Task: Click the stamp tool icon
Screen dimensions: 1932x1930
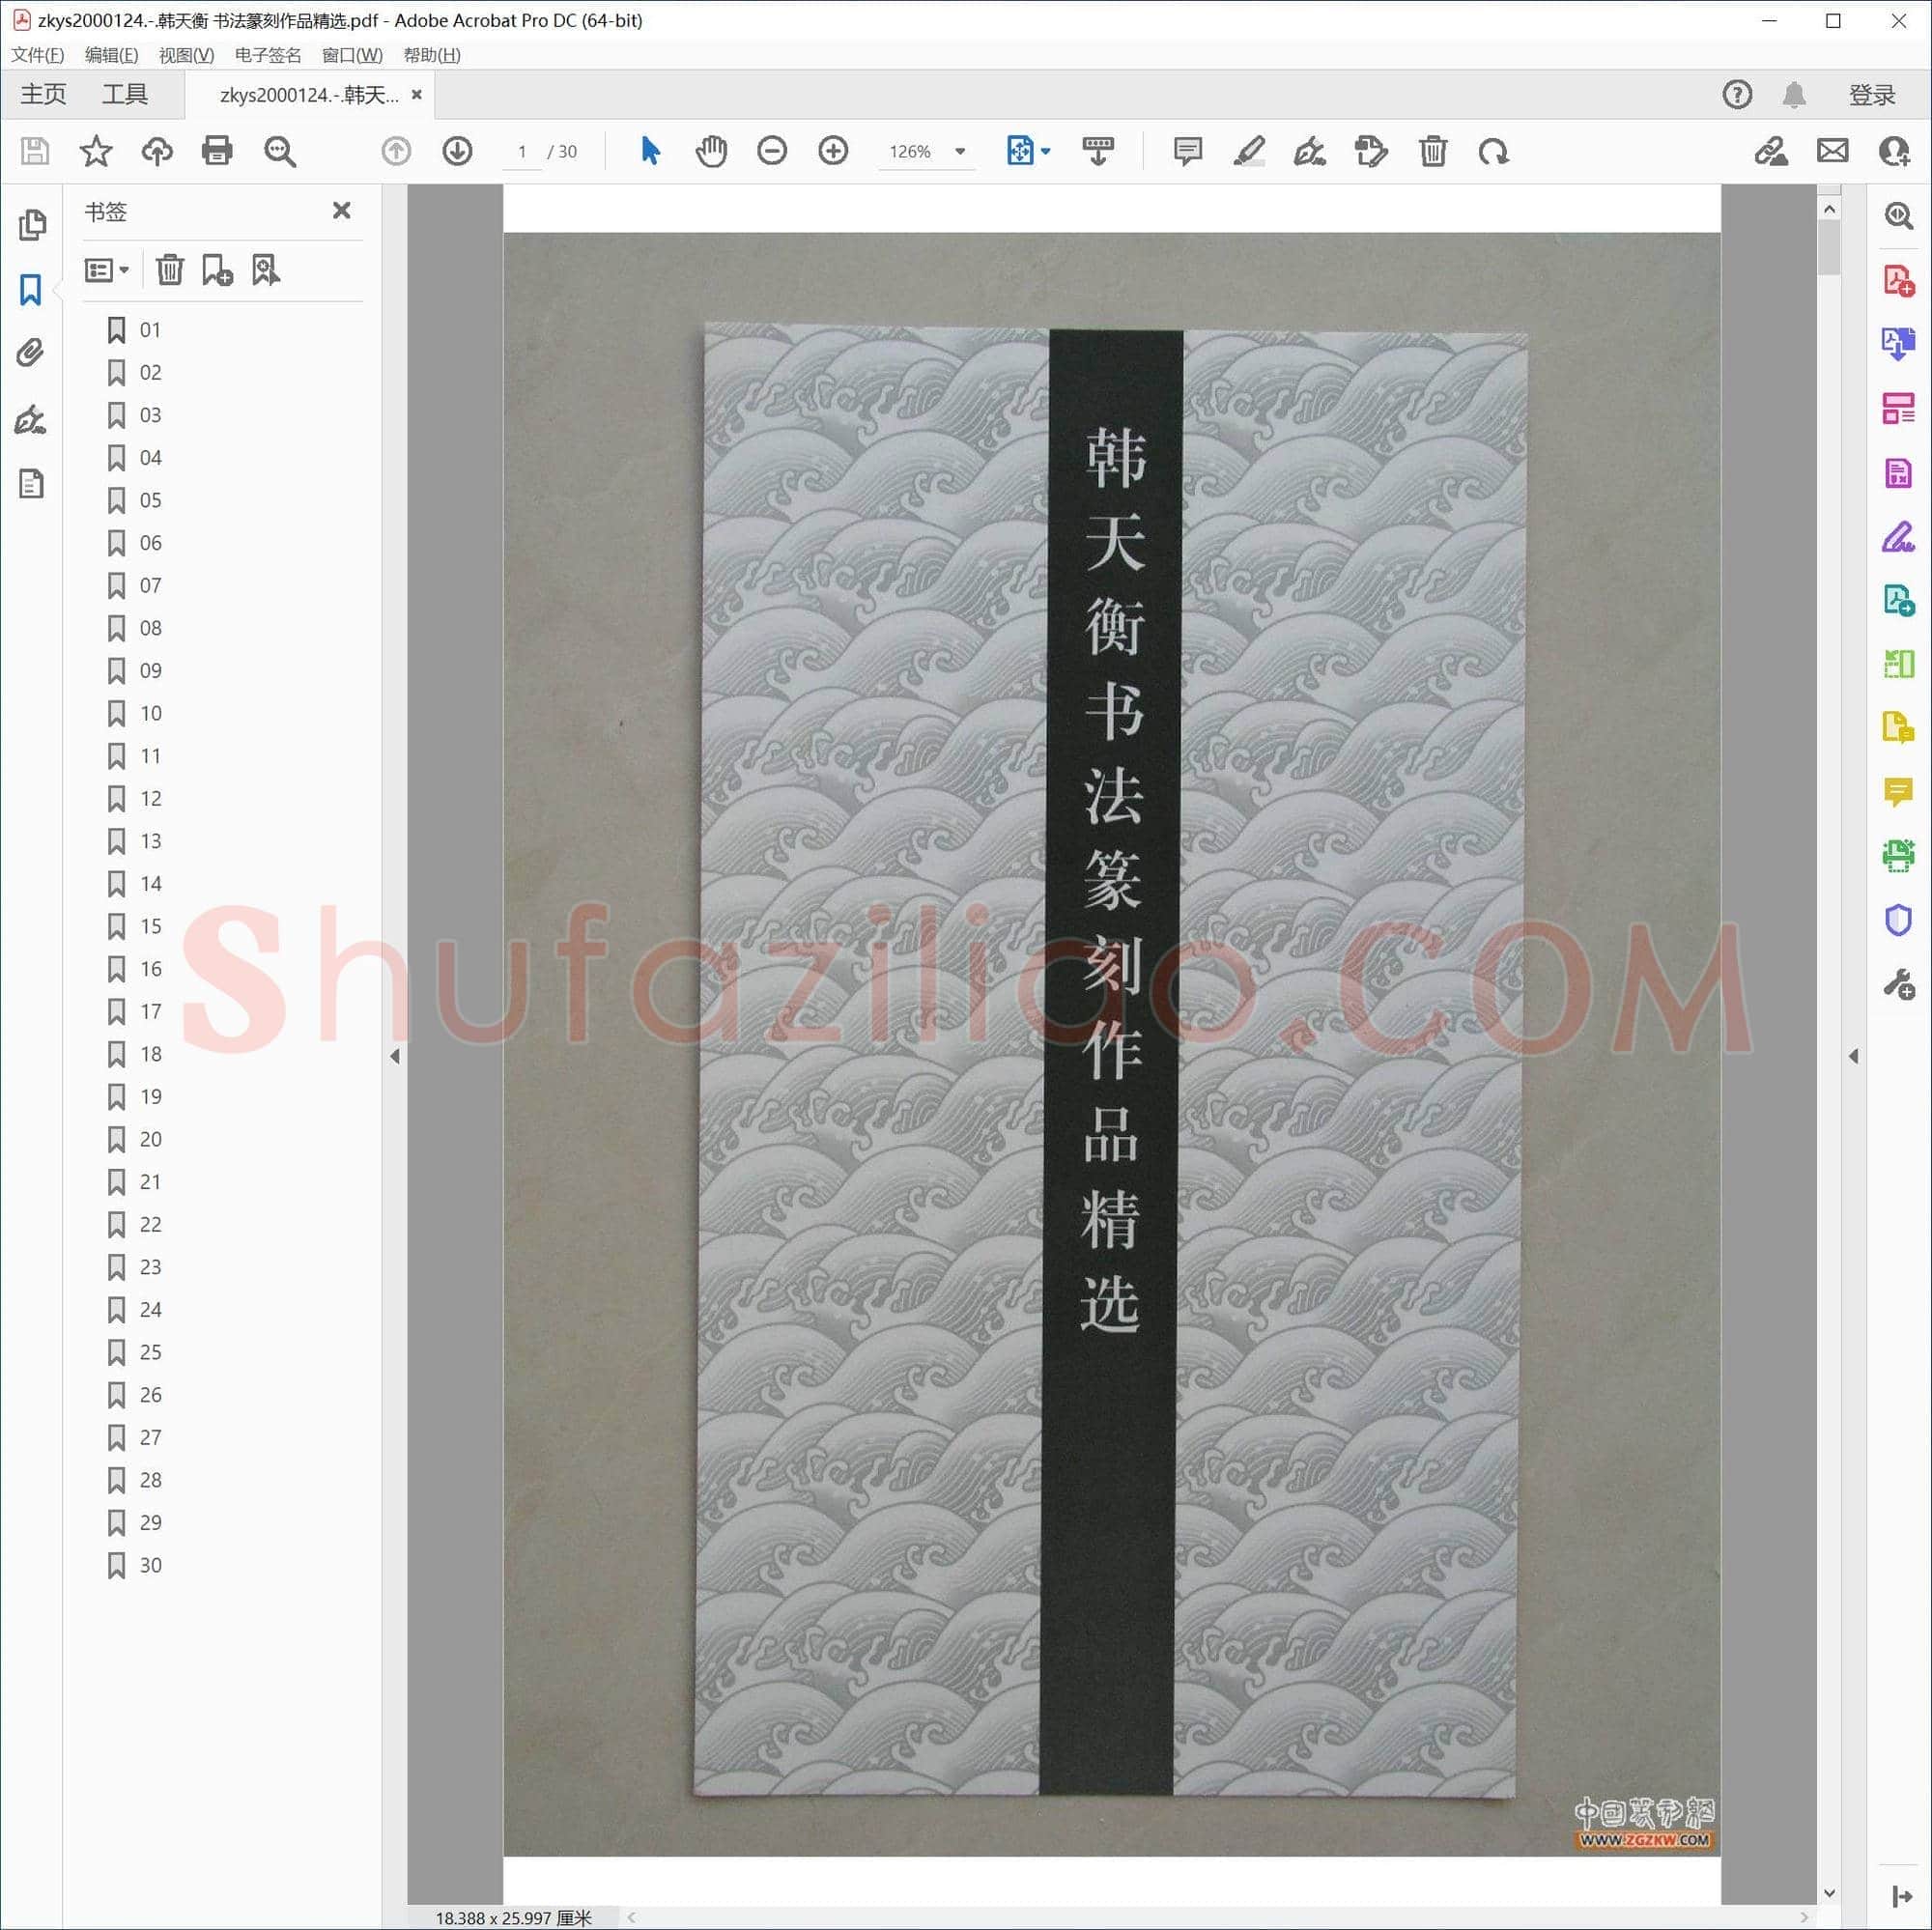Action: pyautogui.click(x=1371, y=152)
